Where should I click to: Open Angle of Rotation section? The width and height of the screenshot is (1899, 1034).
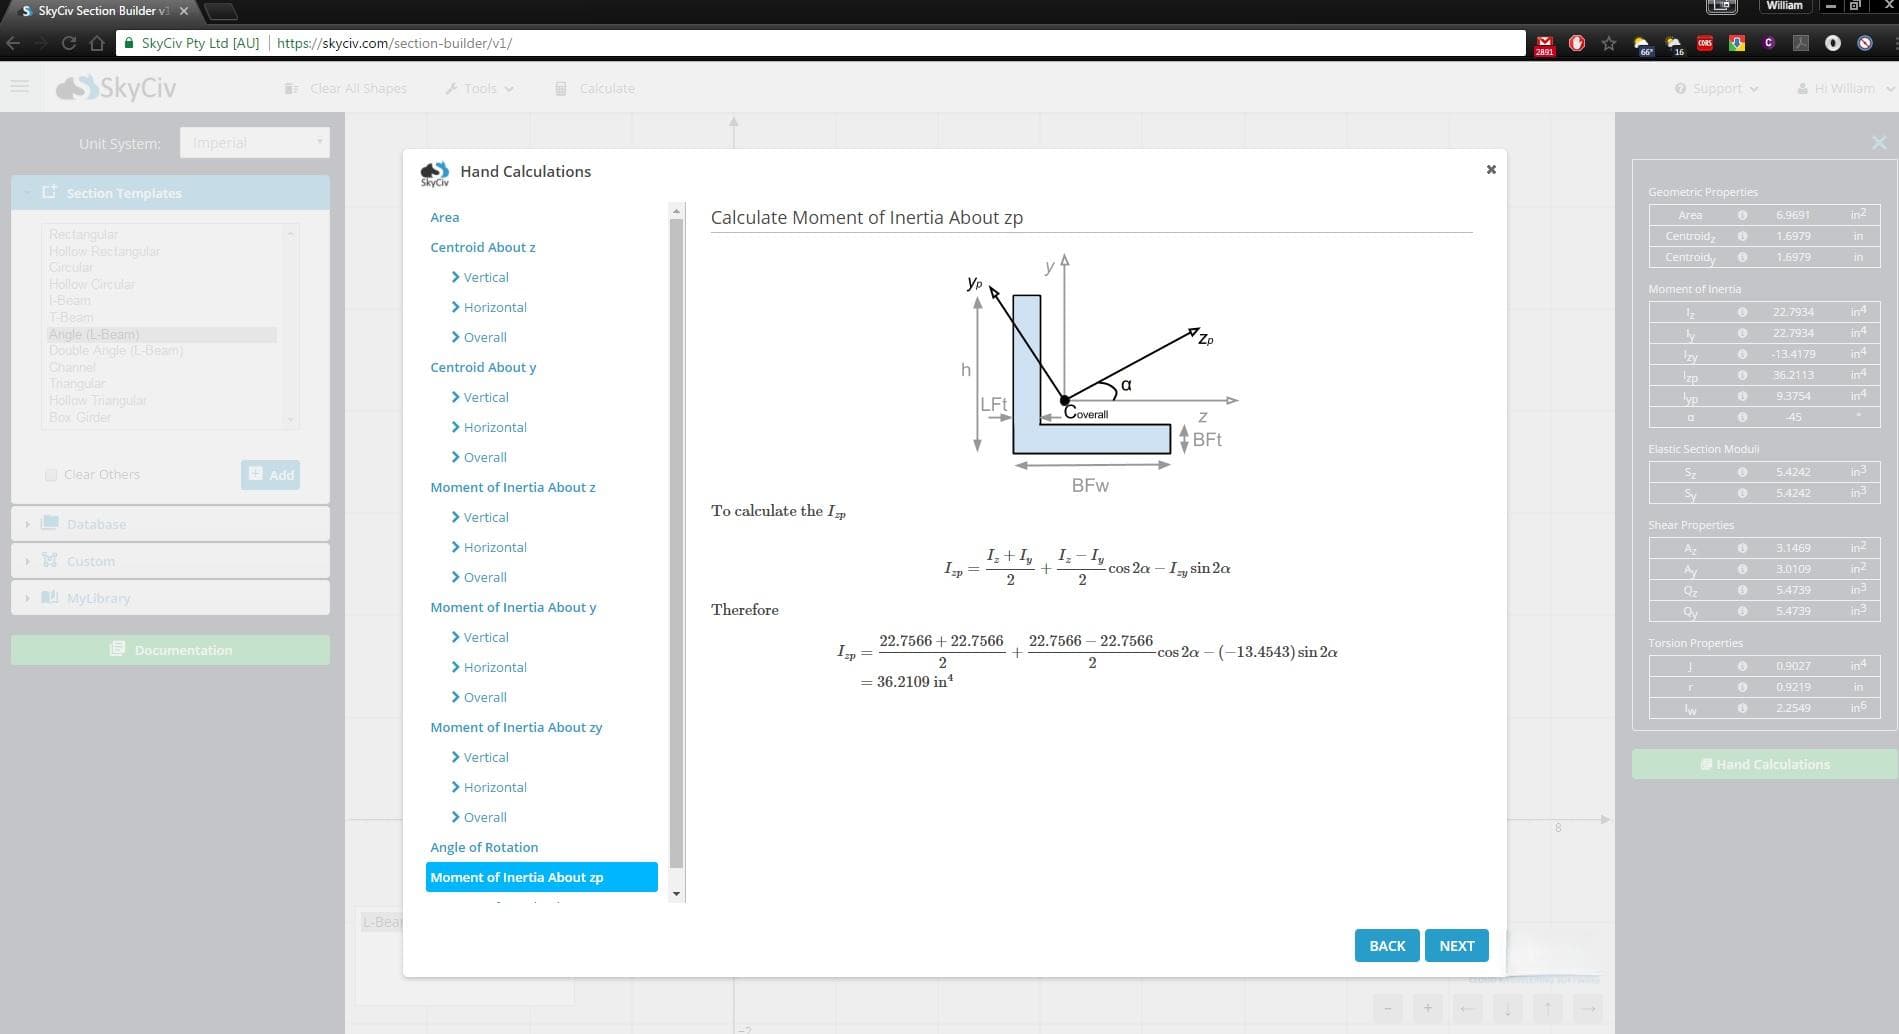(x=484, y=847)
